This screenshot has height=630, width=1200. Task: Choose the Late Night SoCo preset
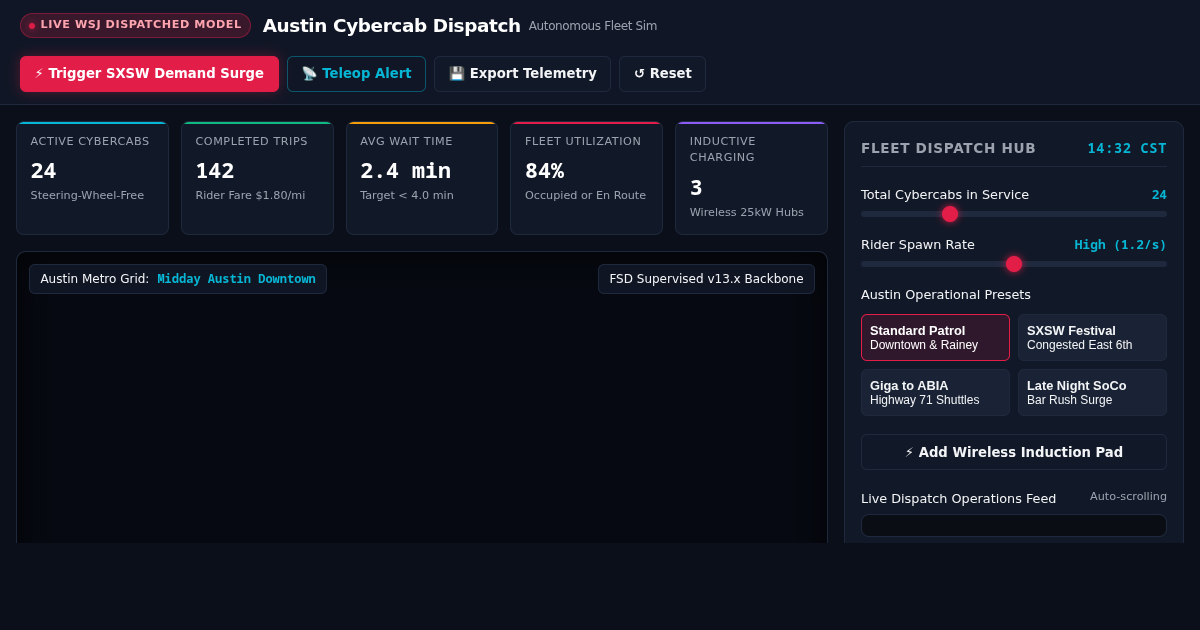(1092, 393)
